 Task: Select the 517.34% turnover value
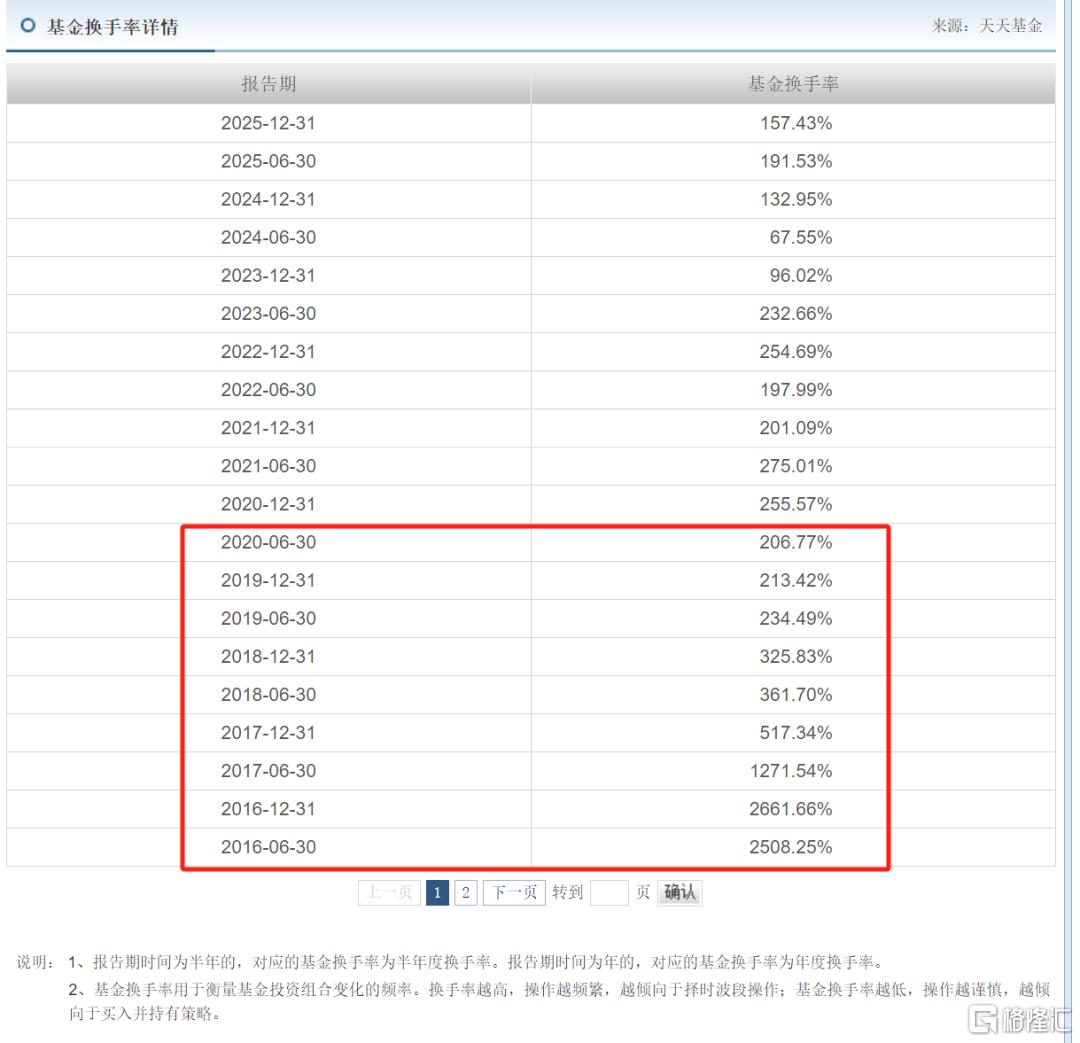(796, 733)
